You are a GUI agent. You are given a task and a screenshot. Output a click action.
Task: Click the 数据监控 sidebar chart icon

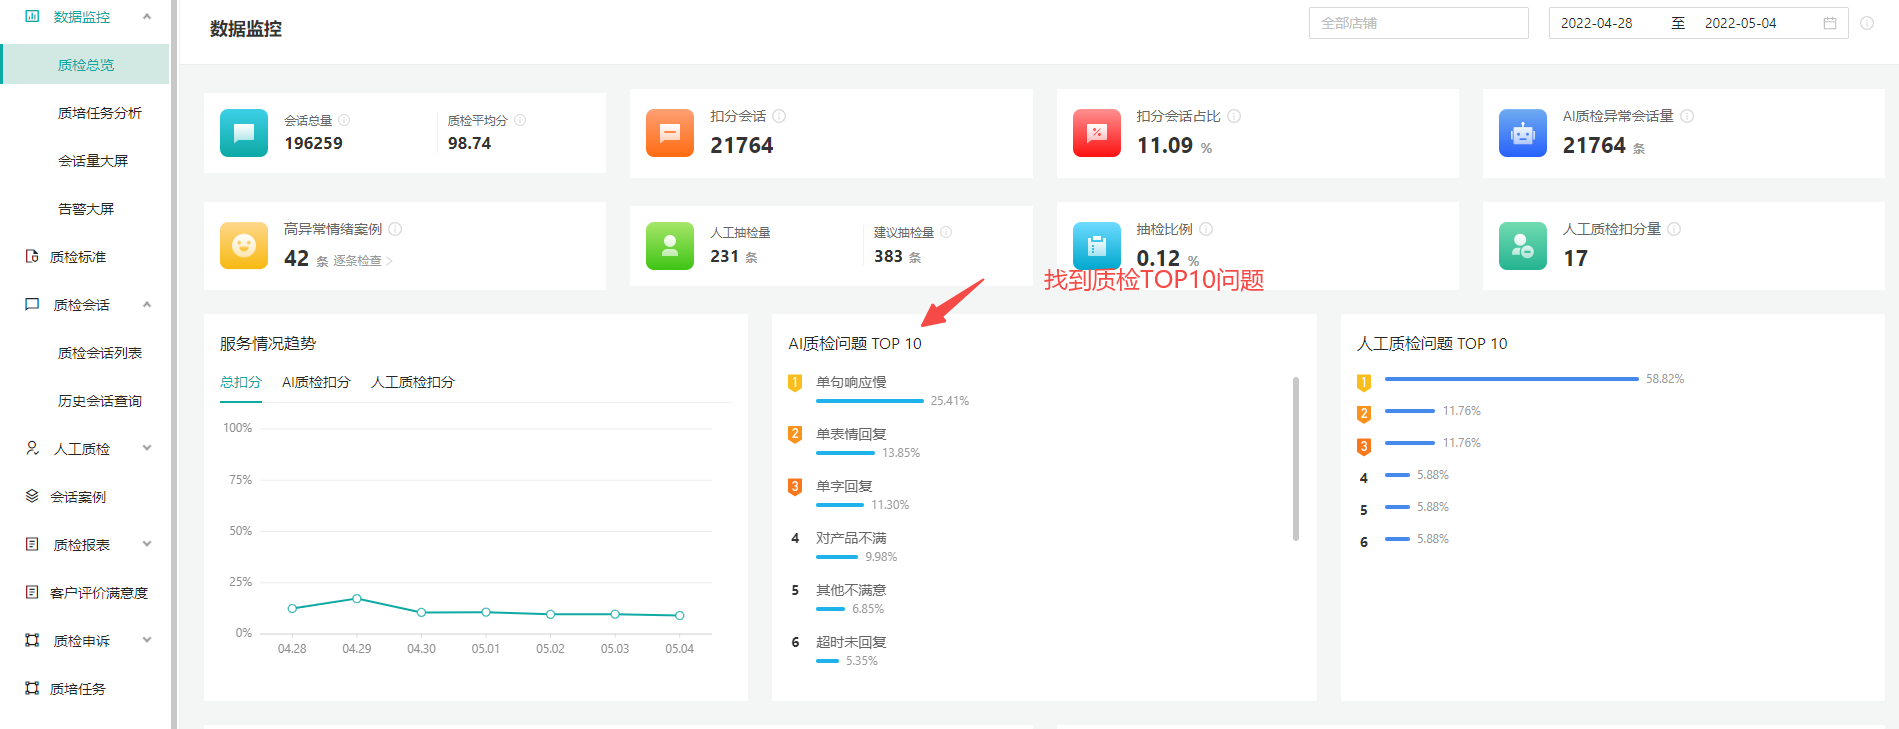(32, 16)
